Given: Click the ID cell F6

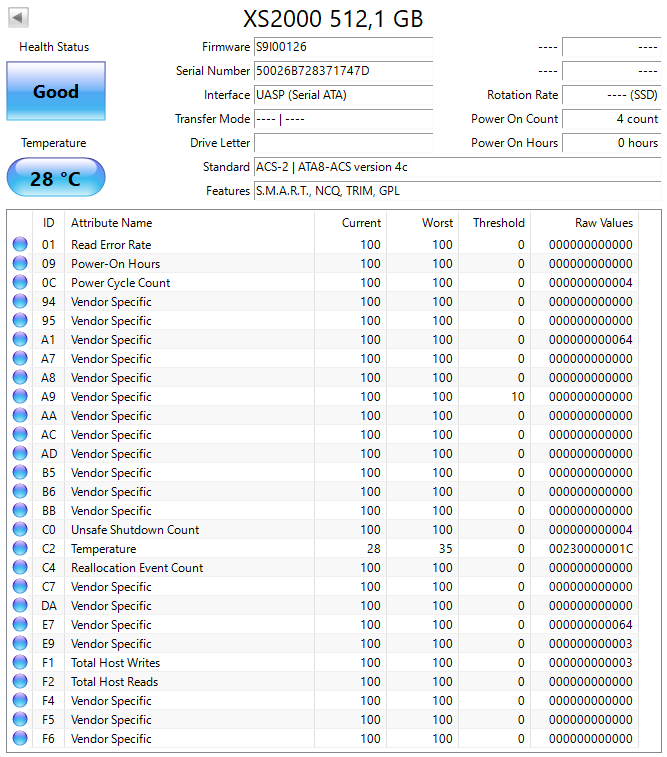Looking at the screenshot, I should tap(48, 739).
